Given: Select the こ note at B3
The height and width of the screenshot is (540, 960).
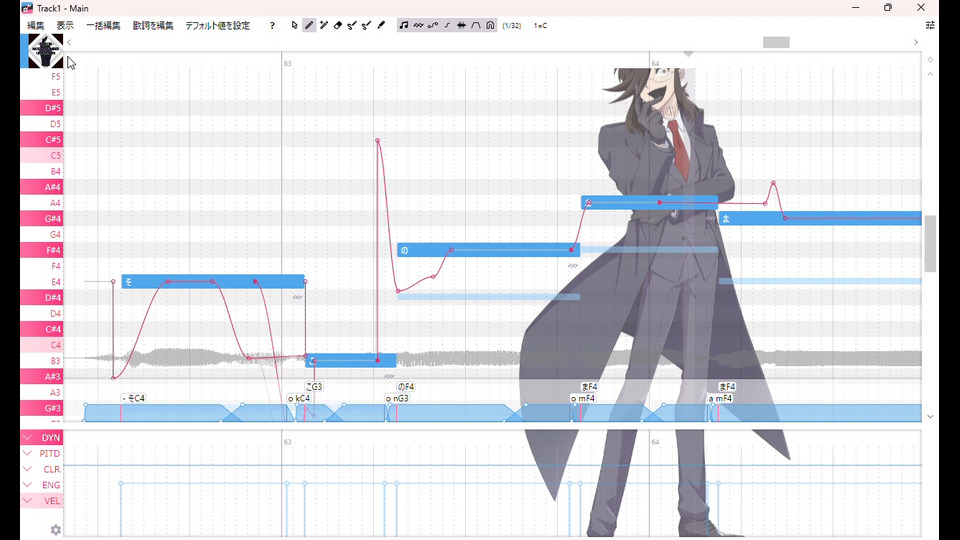Looking at the screenshot, I should coord(351,361).
